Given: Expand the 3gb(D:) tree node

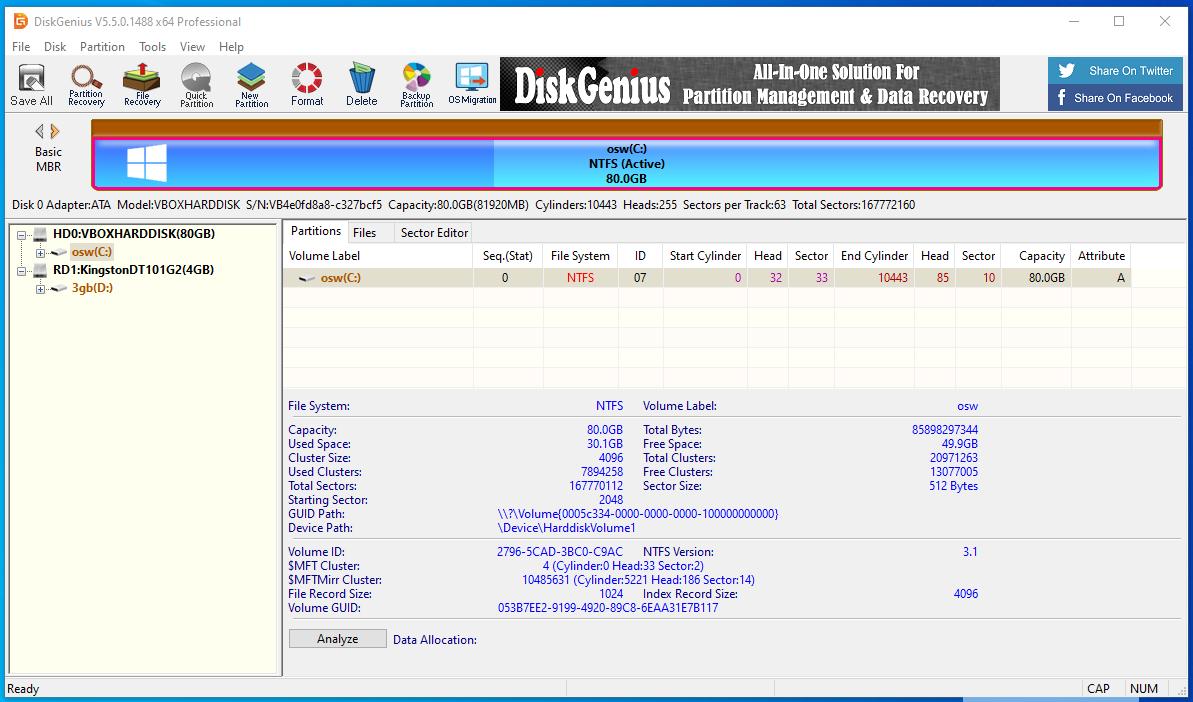Looking at the screenshot, I should click(40, 289).
